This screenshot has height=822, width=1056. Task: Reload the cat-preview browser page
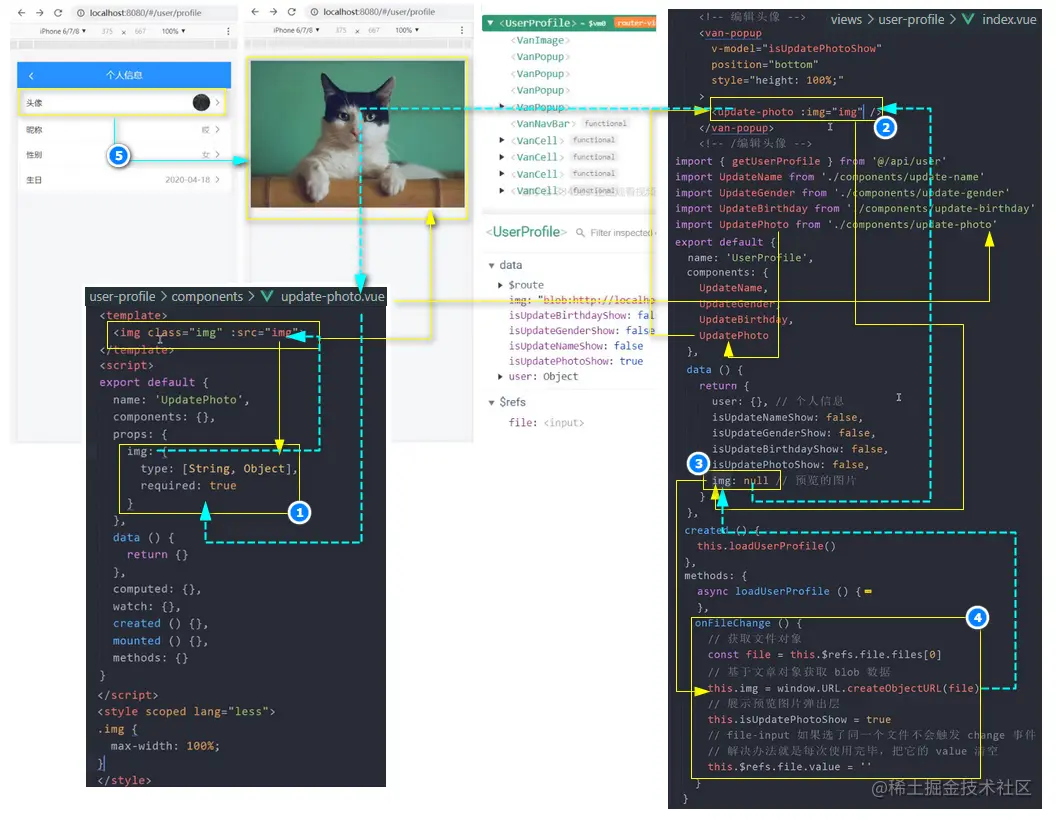292,12
